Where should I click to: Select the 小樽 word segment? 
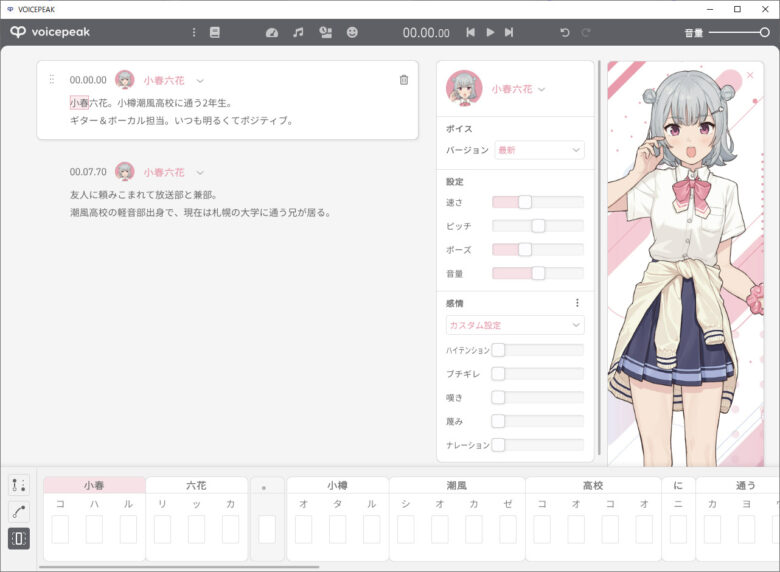click(337, 485)
